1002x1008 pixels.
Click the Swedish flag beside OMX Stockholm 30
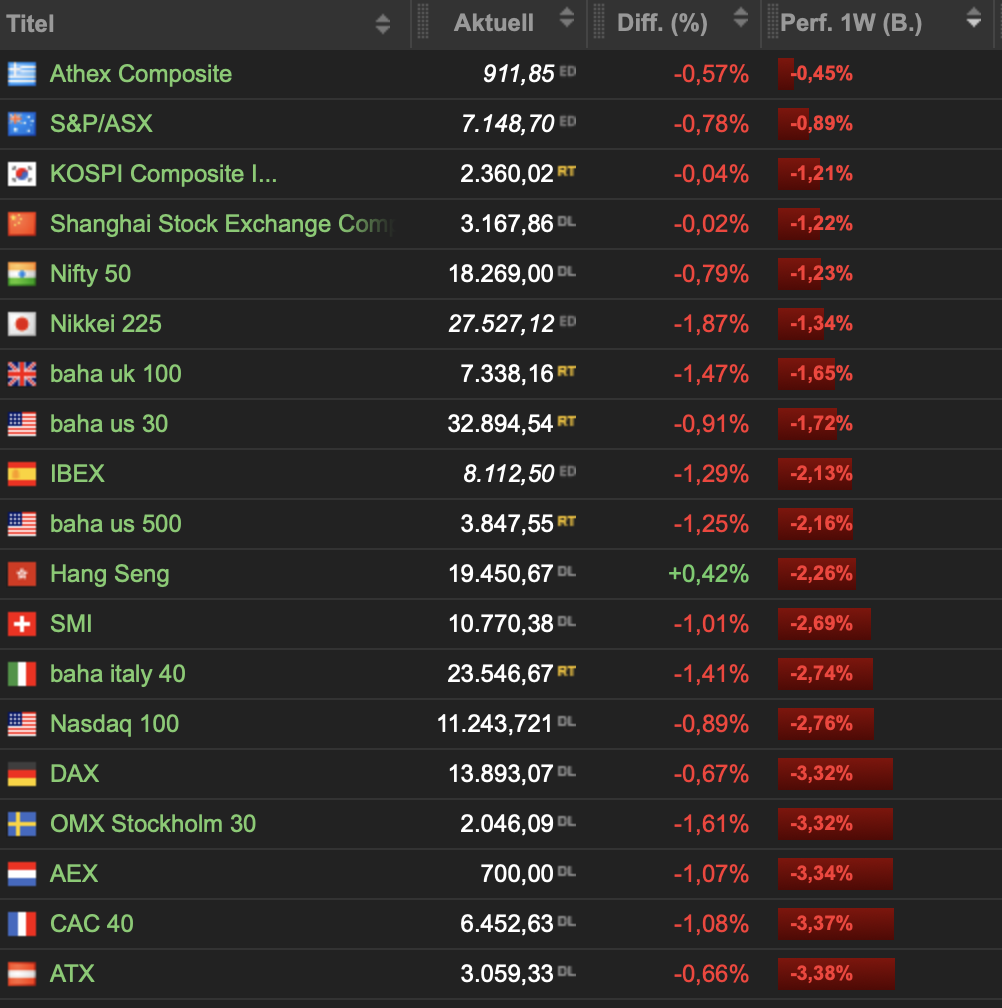(x=22, y=824)
